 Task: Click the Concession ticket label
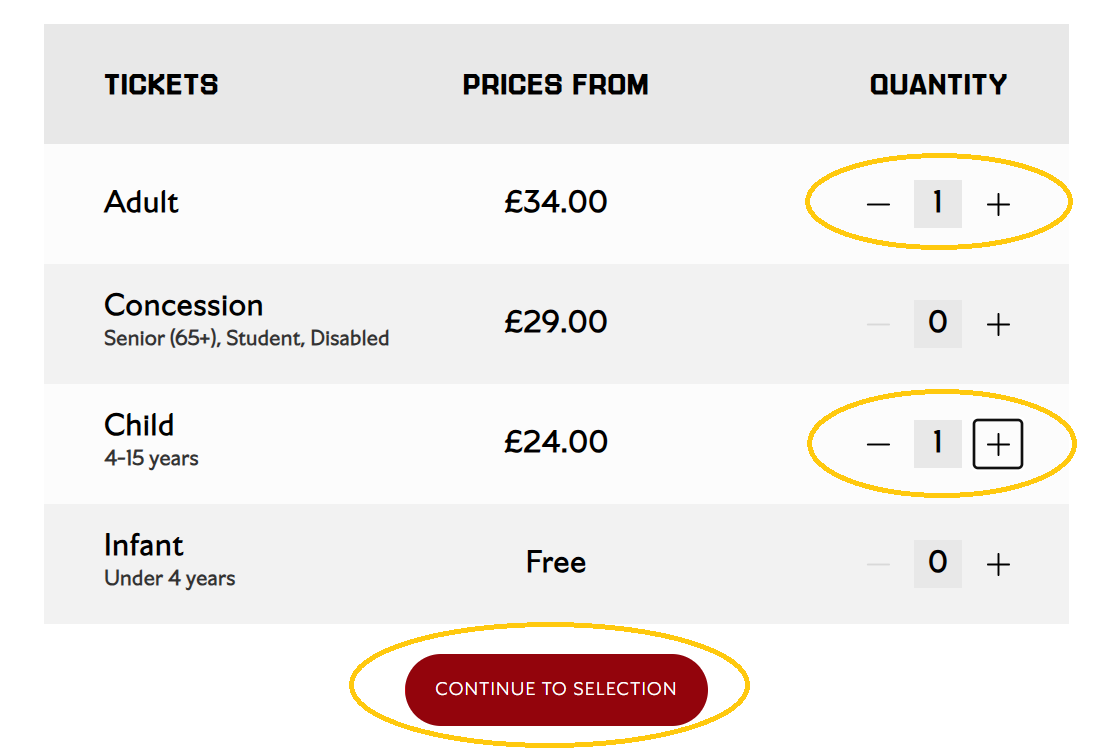(183, 305)
